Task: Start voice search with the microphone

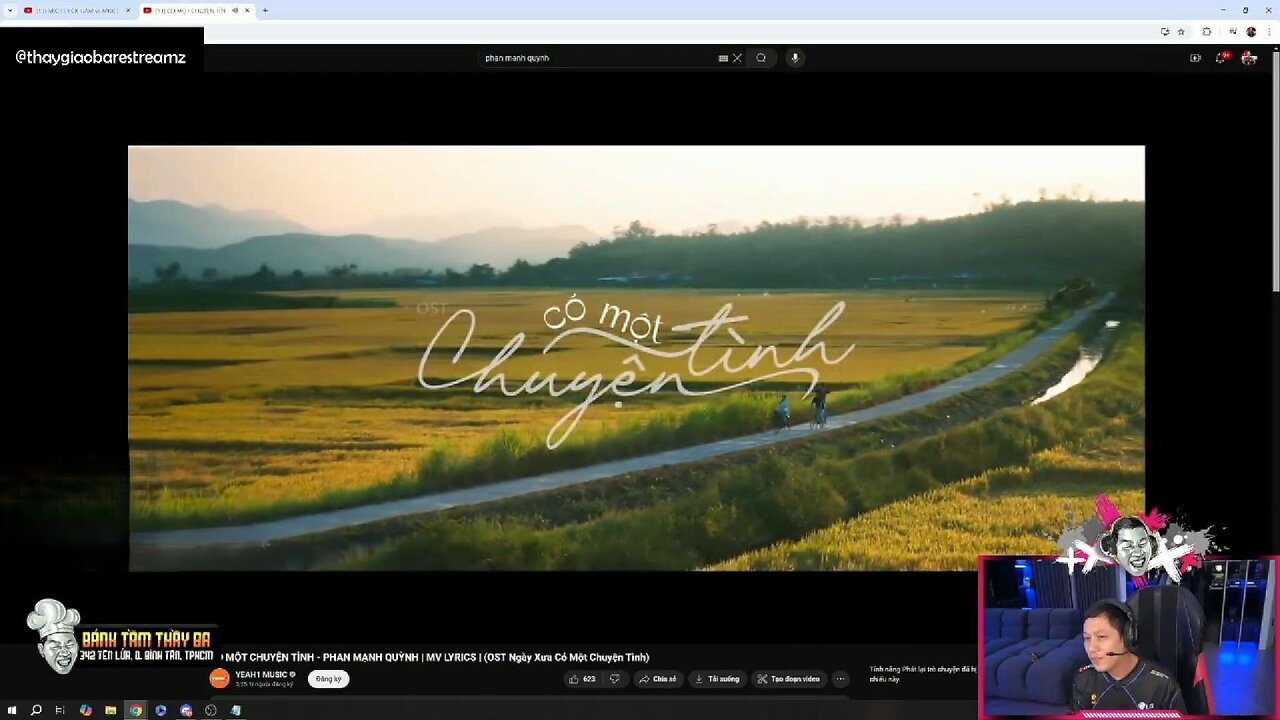Action: tap(795, 58)
